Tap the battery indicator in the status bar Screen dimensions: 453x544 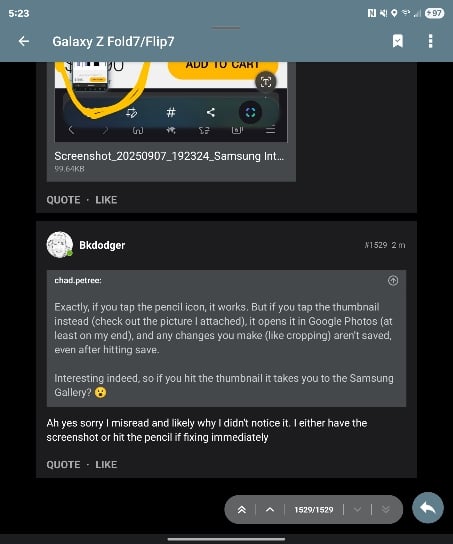(435, 13)
